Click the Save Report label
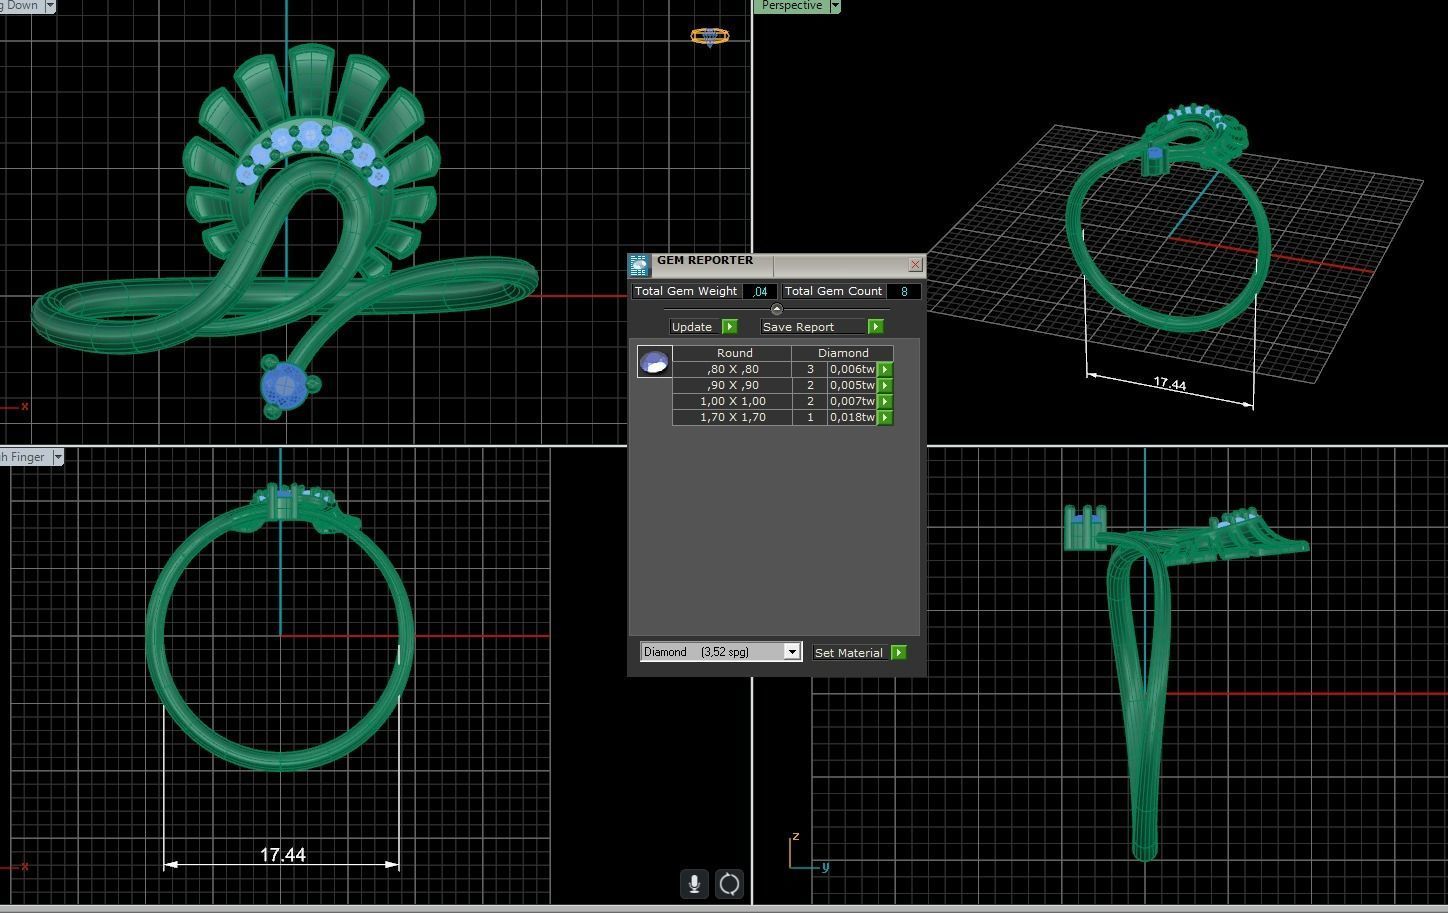 [798, 327]
